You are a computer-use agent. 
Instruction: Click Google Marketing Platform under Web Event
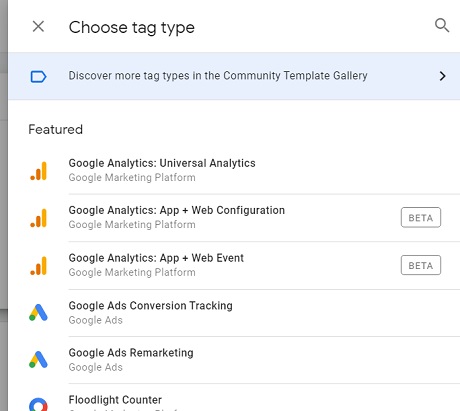[x=132, y=272]
